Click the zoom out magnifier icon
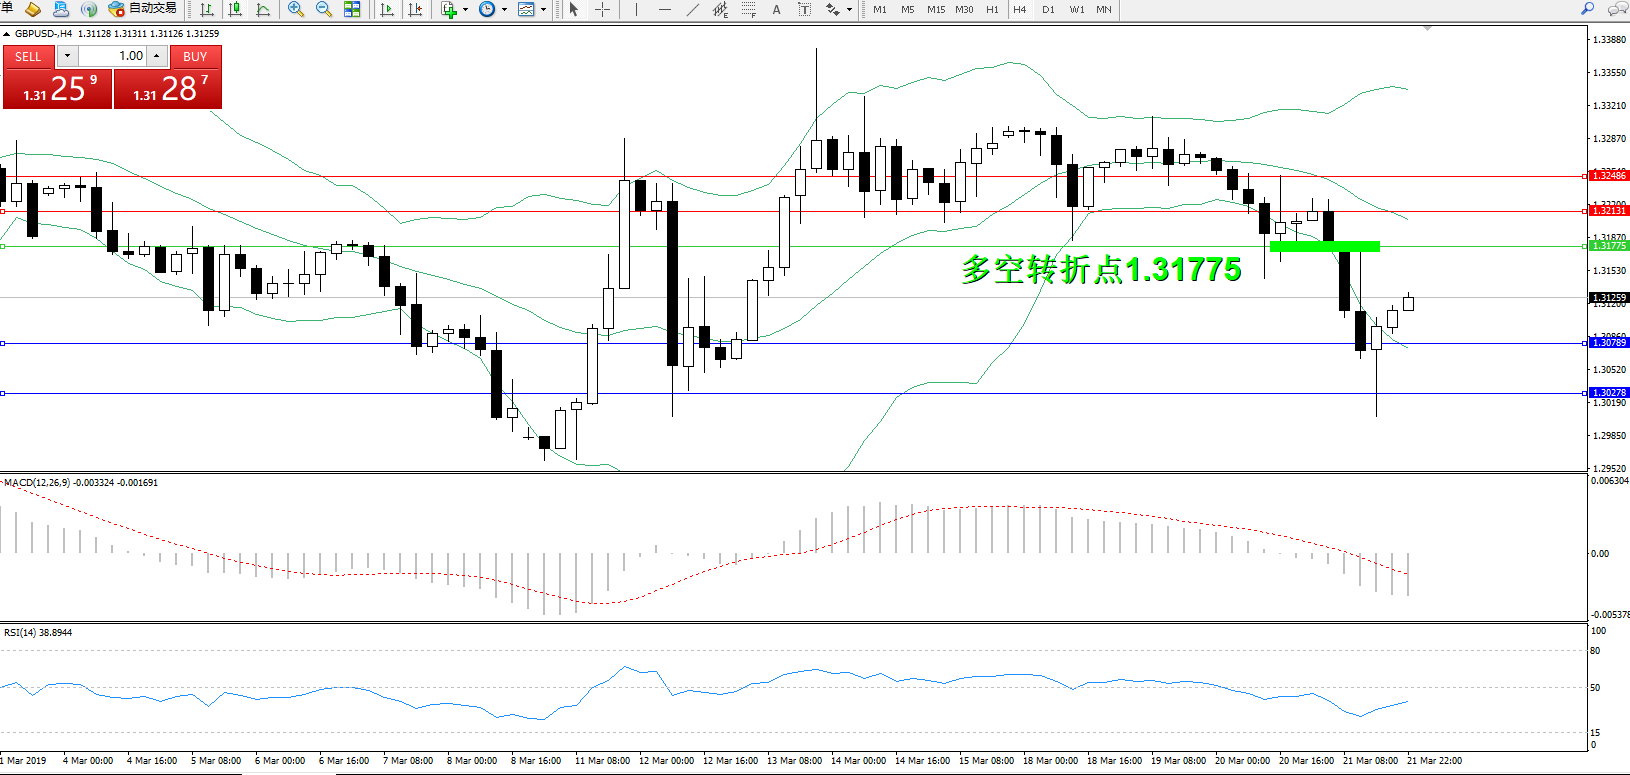1630x775 pixels. (x=324, y=9)
